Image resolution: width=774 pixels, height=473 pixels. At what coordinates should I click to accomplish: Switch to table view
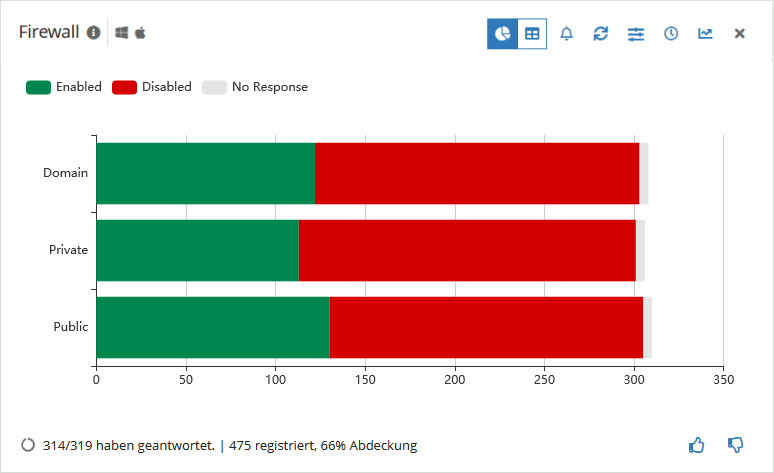tap(532, 34)
